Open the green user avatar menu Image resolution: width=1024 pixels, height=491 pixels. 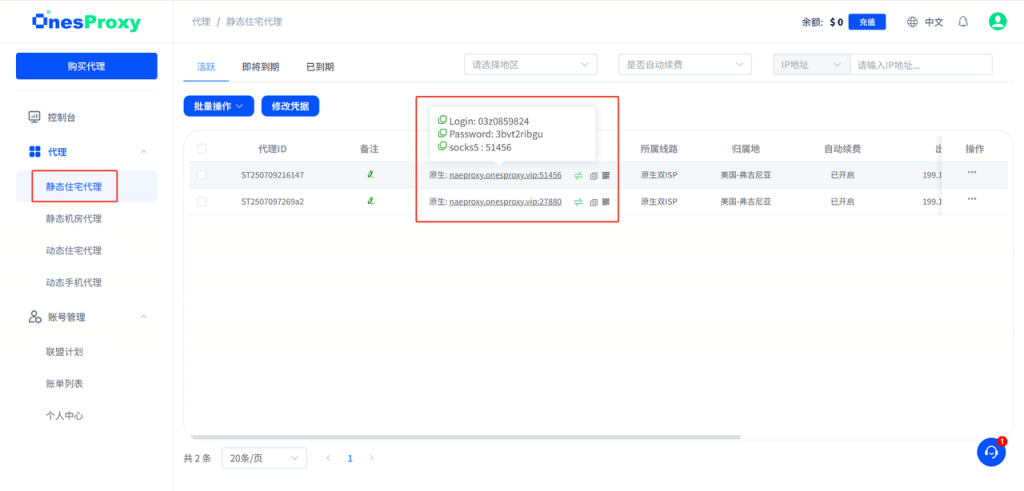pyautogui.click(x=997, y=21)
